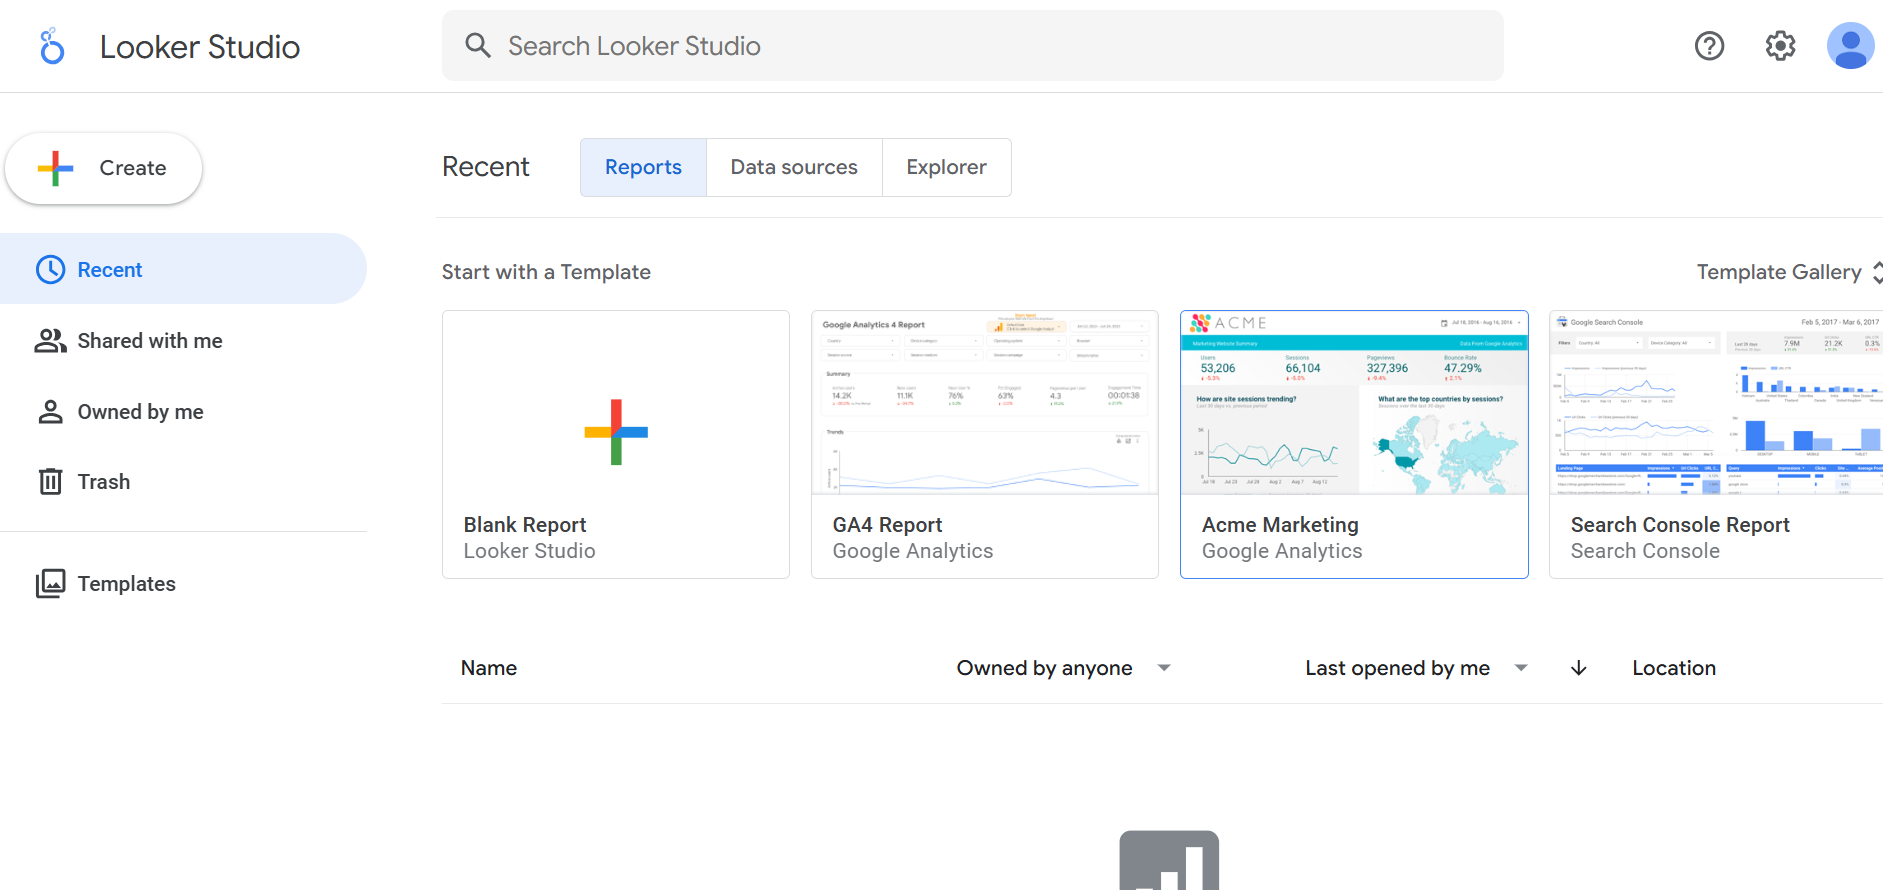
Task: Click the Looker Studio title text
Action: [200, 47]
